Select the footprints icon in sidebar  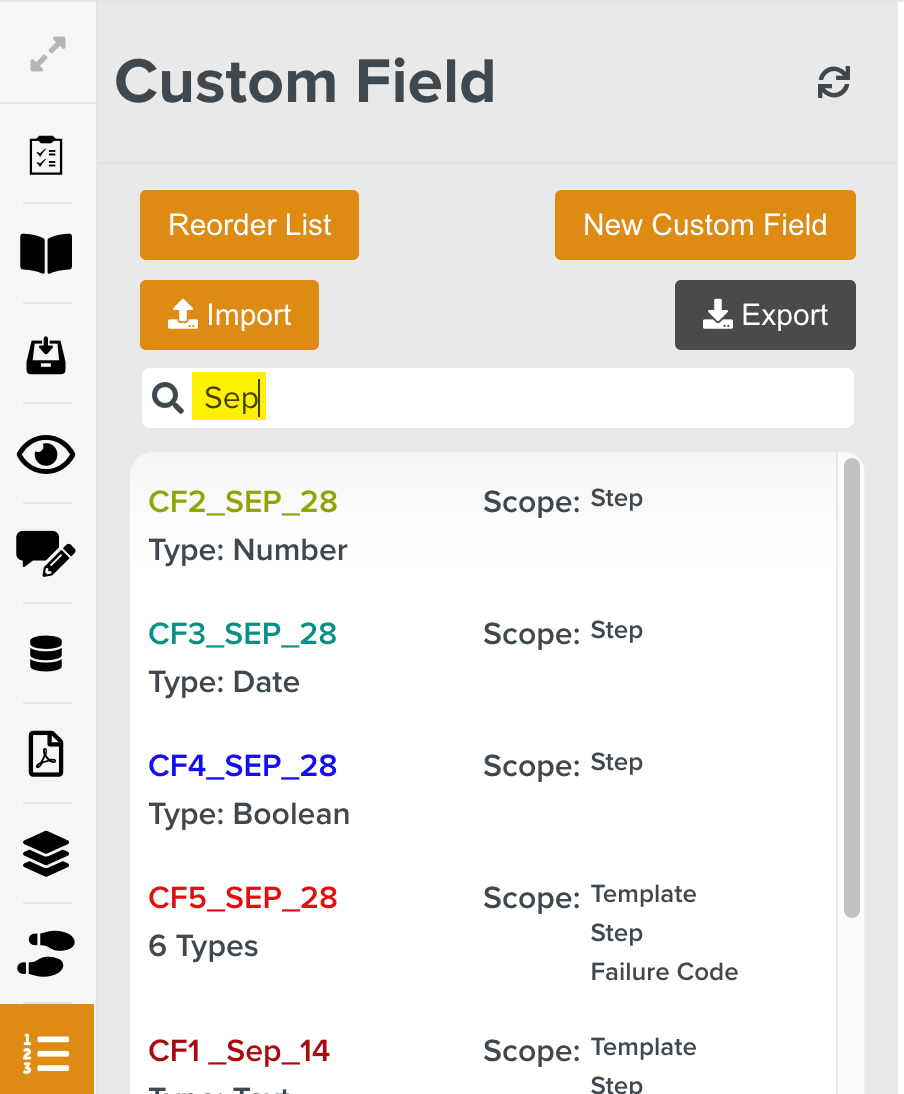pos(46,954)
